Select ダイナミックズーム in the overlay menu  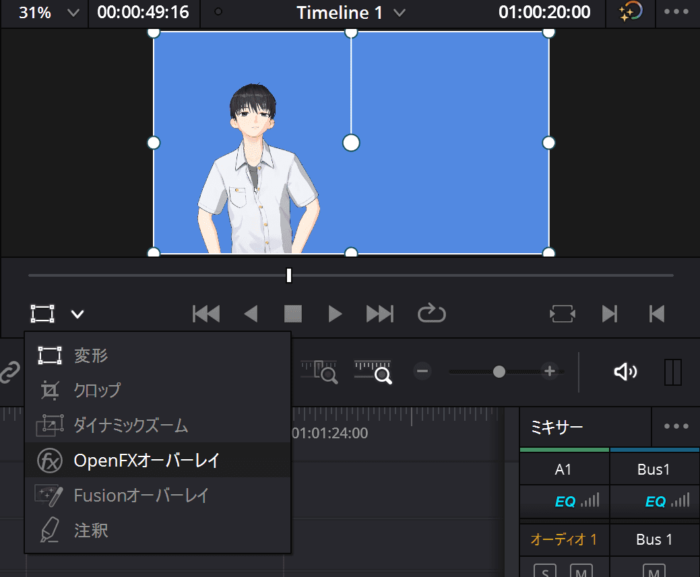(157, 425)
